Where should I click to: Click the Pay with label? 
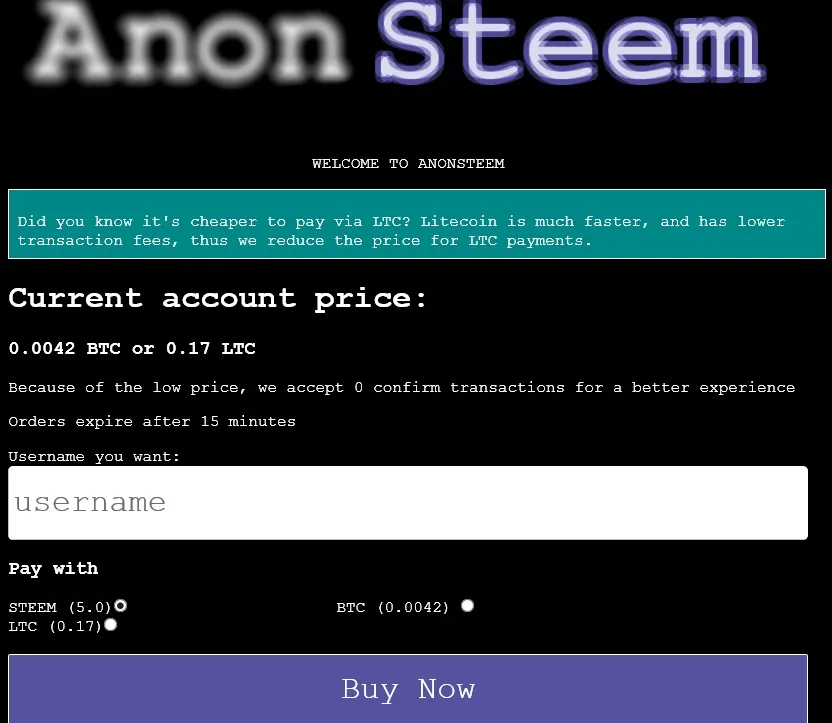(x=53, y=569)
